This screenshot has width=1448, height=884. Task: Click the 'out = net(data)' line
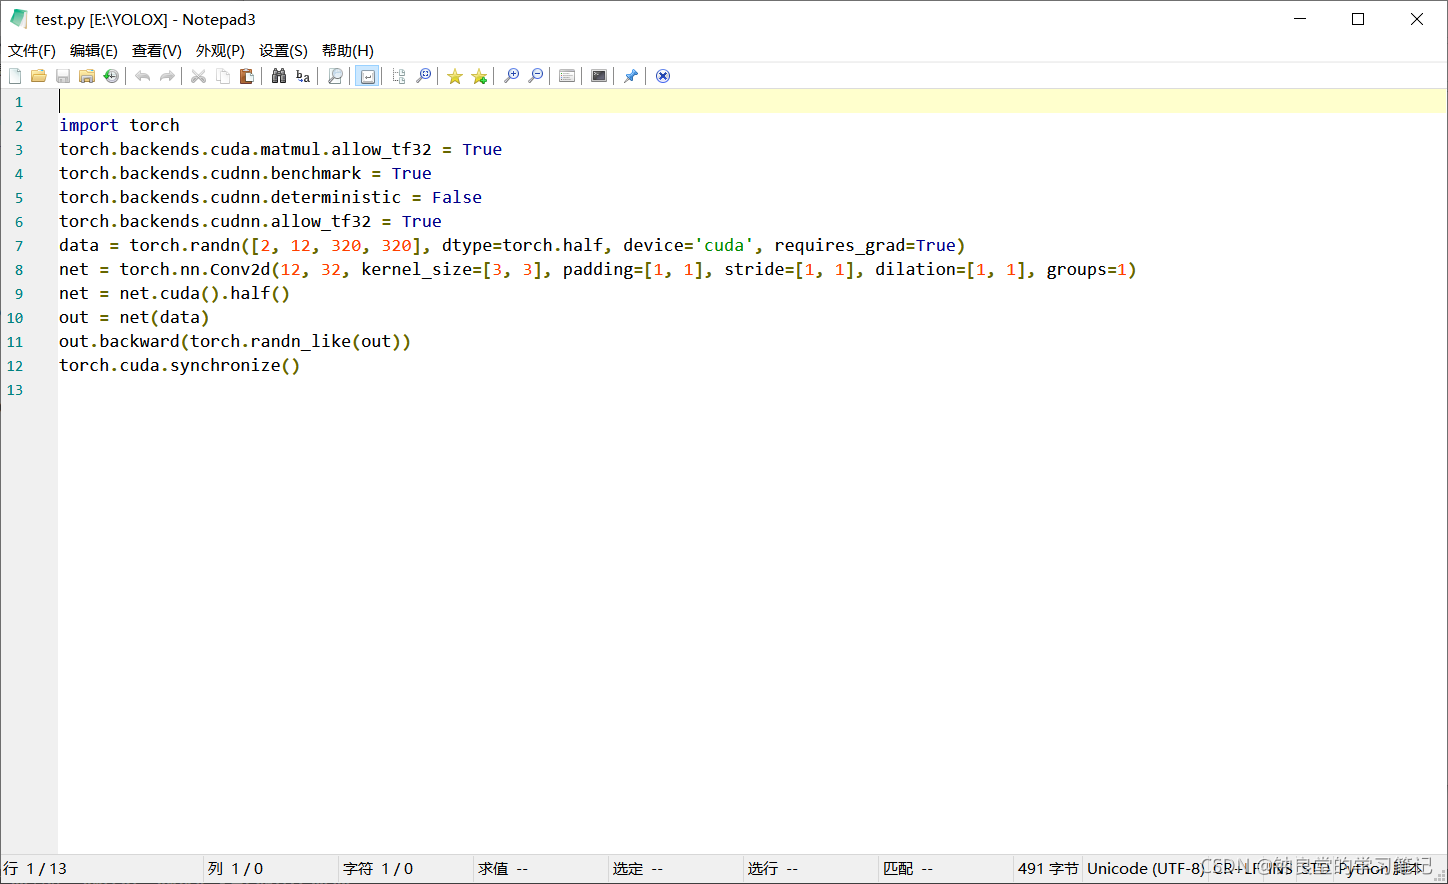(134, 317)
